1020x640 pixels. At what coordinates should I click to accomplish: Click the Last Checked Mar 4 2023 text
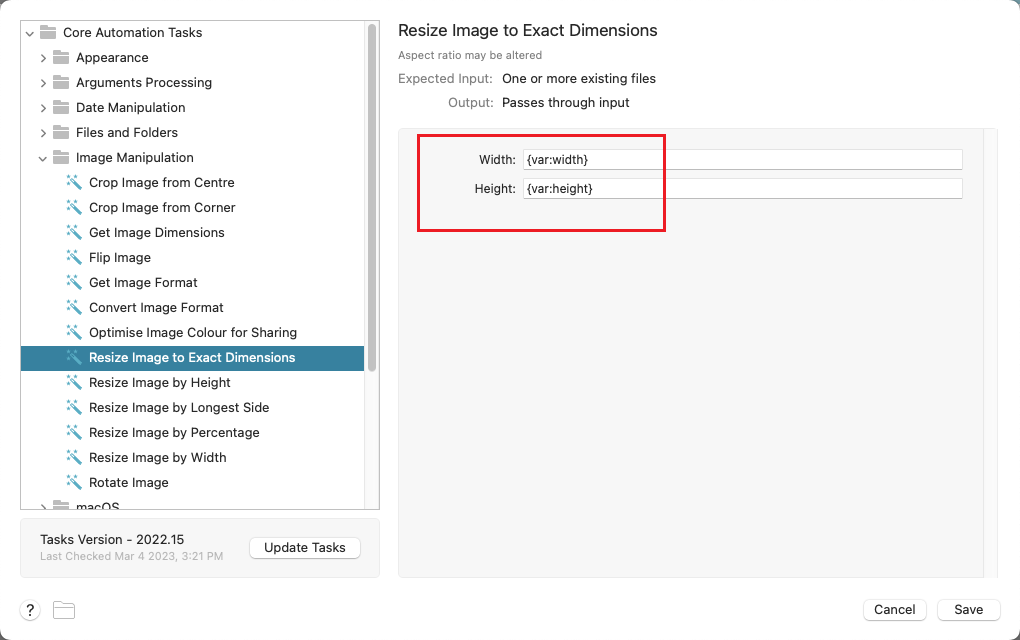(131, 556)
